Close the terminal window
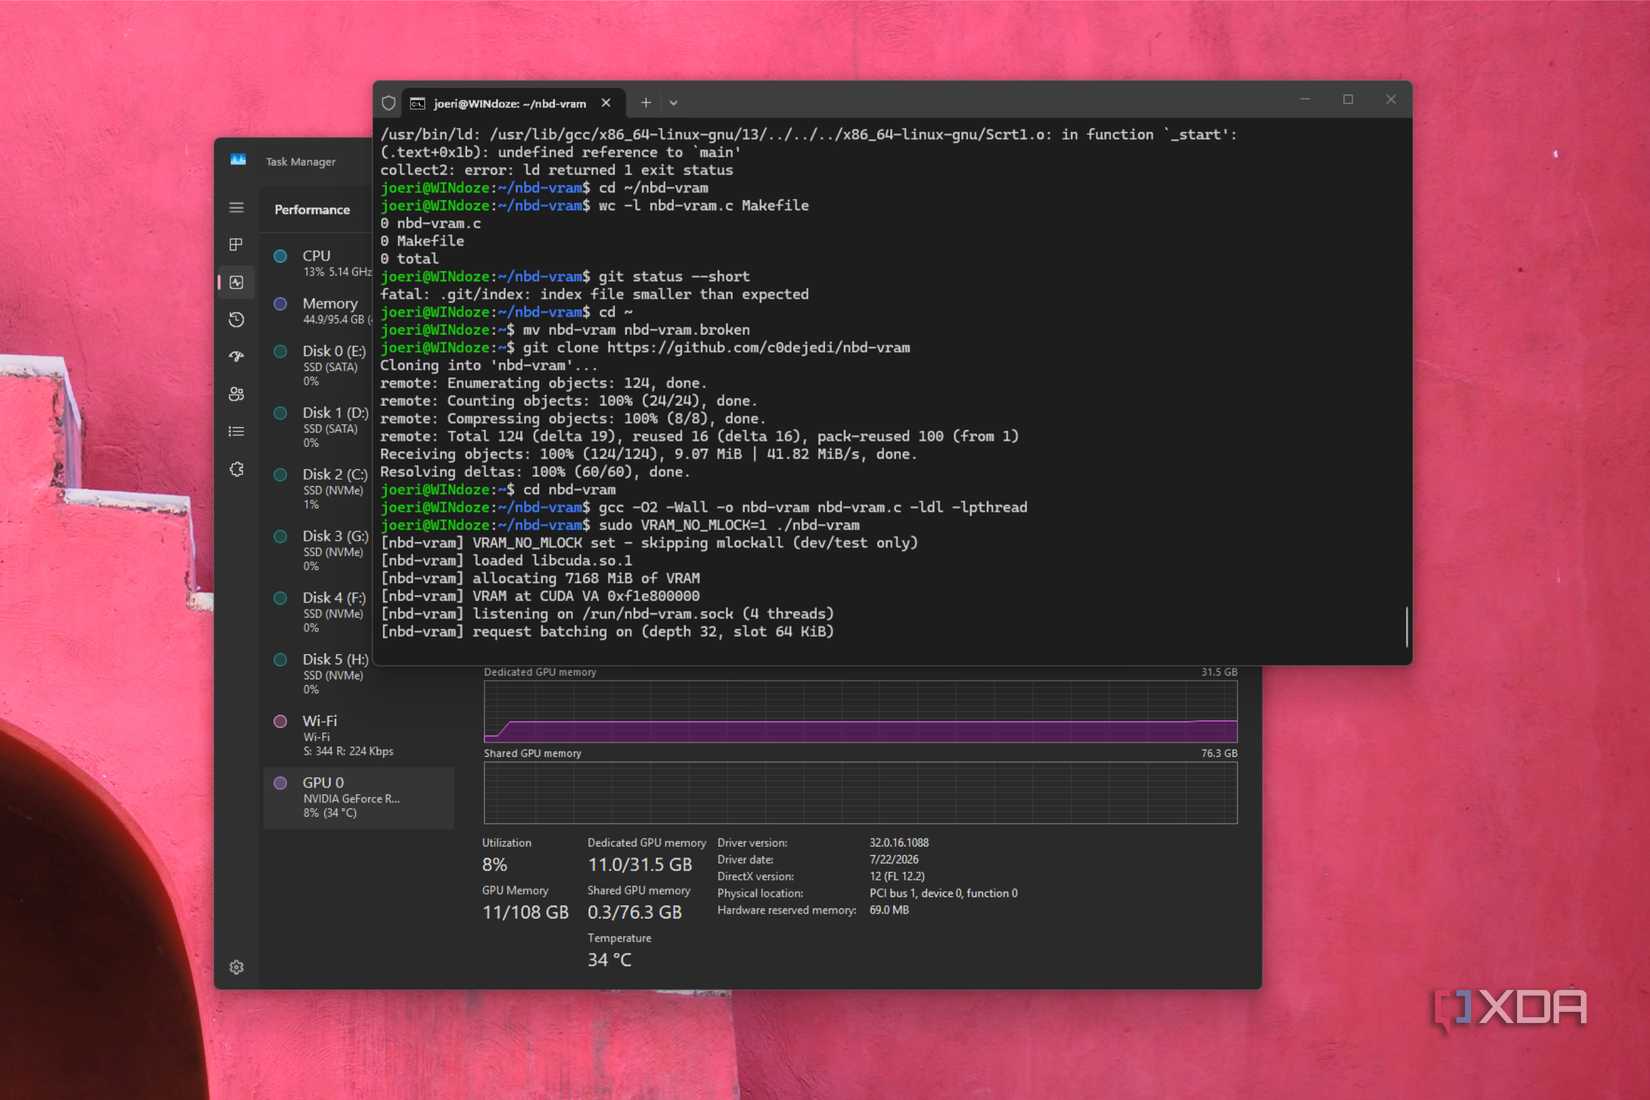The image size is (1650, 1100). [x=1391, y=100]
